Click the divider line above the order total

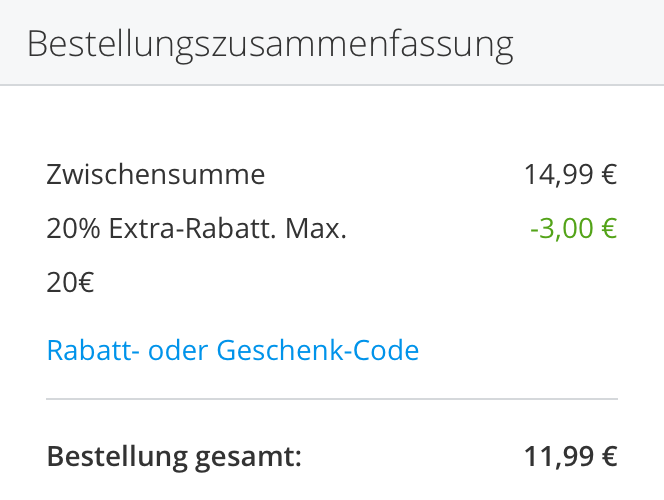pyautogui.click(x=332, y=399)
